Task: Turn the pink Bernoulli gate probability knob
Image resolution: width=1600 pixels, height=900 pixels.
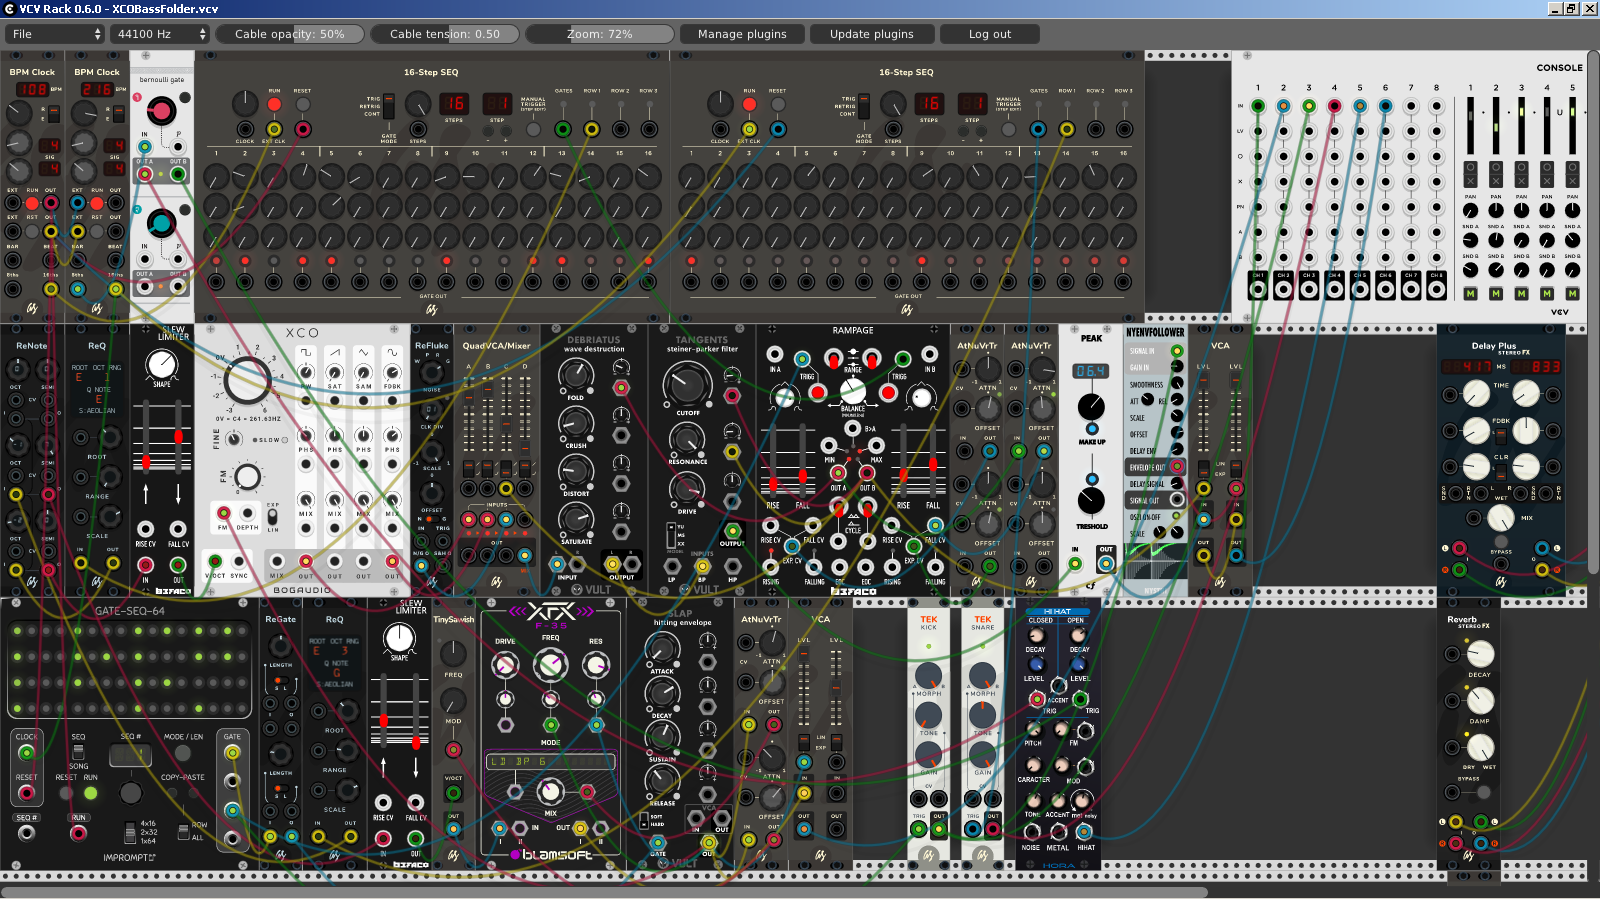Action: click(160, 110)
